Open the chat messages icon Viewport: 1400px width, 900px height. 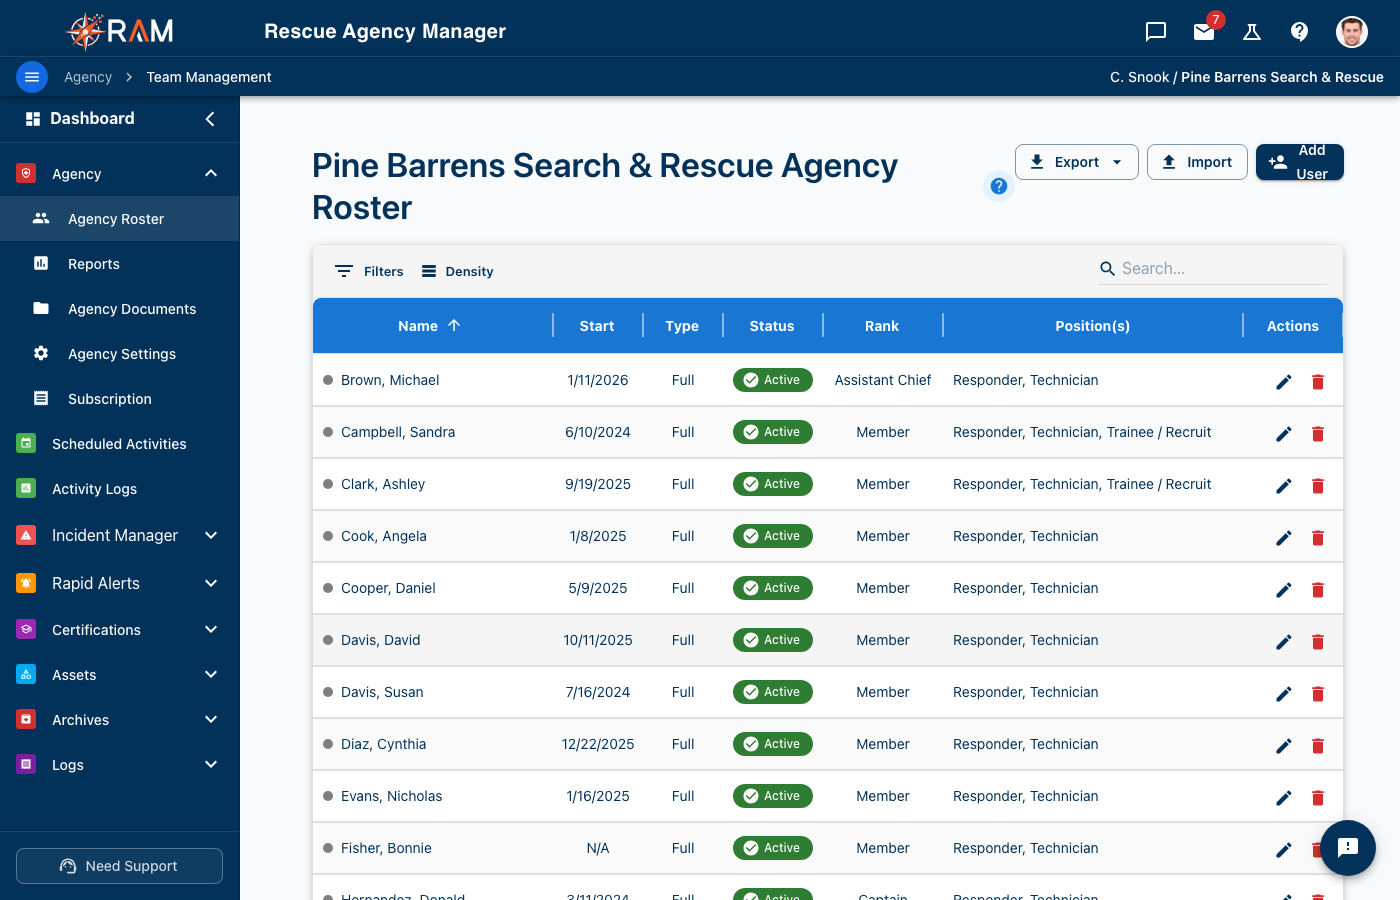point(1156,32)
